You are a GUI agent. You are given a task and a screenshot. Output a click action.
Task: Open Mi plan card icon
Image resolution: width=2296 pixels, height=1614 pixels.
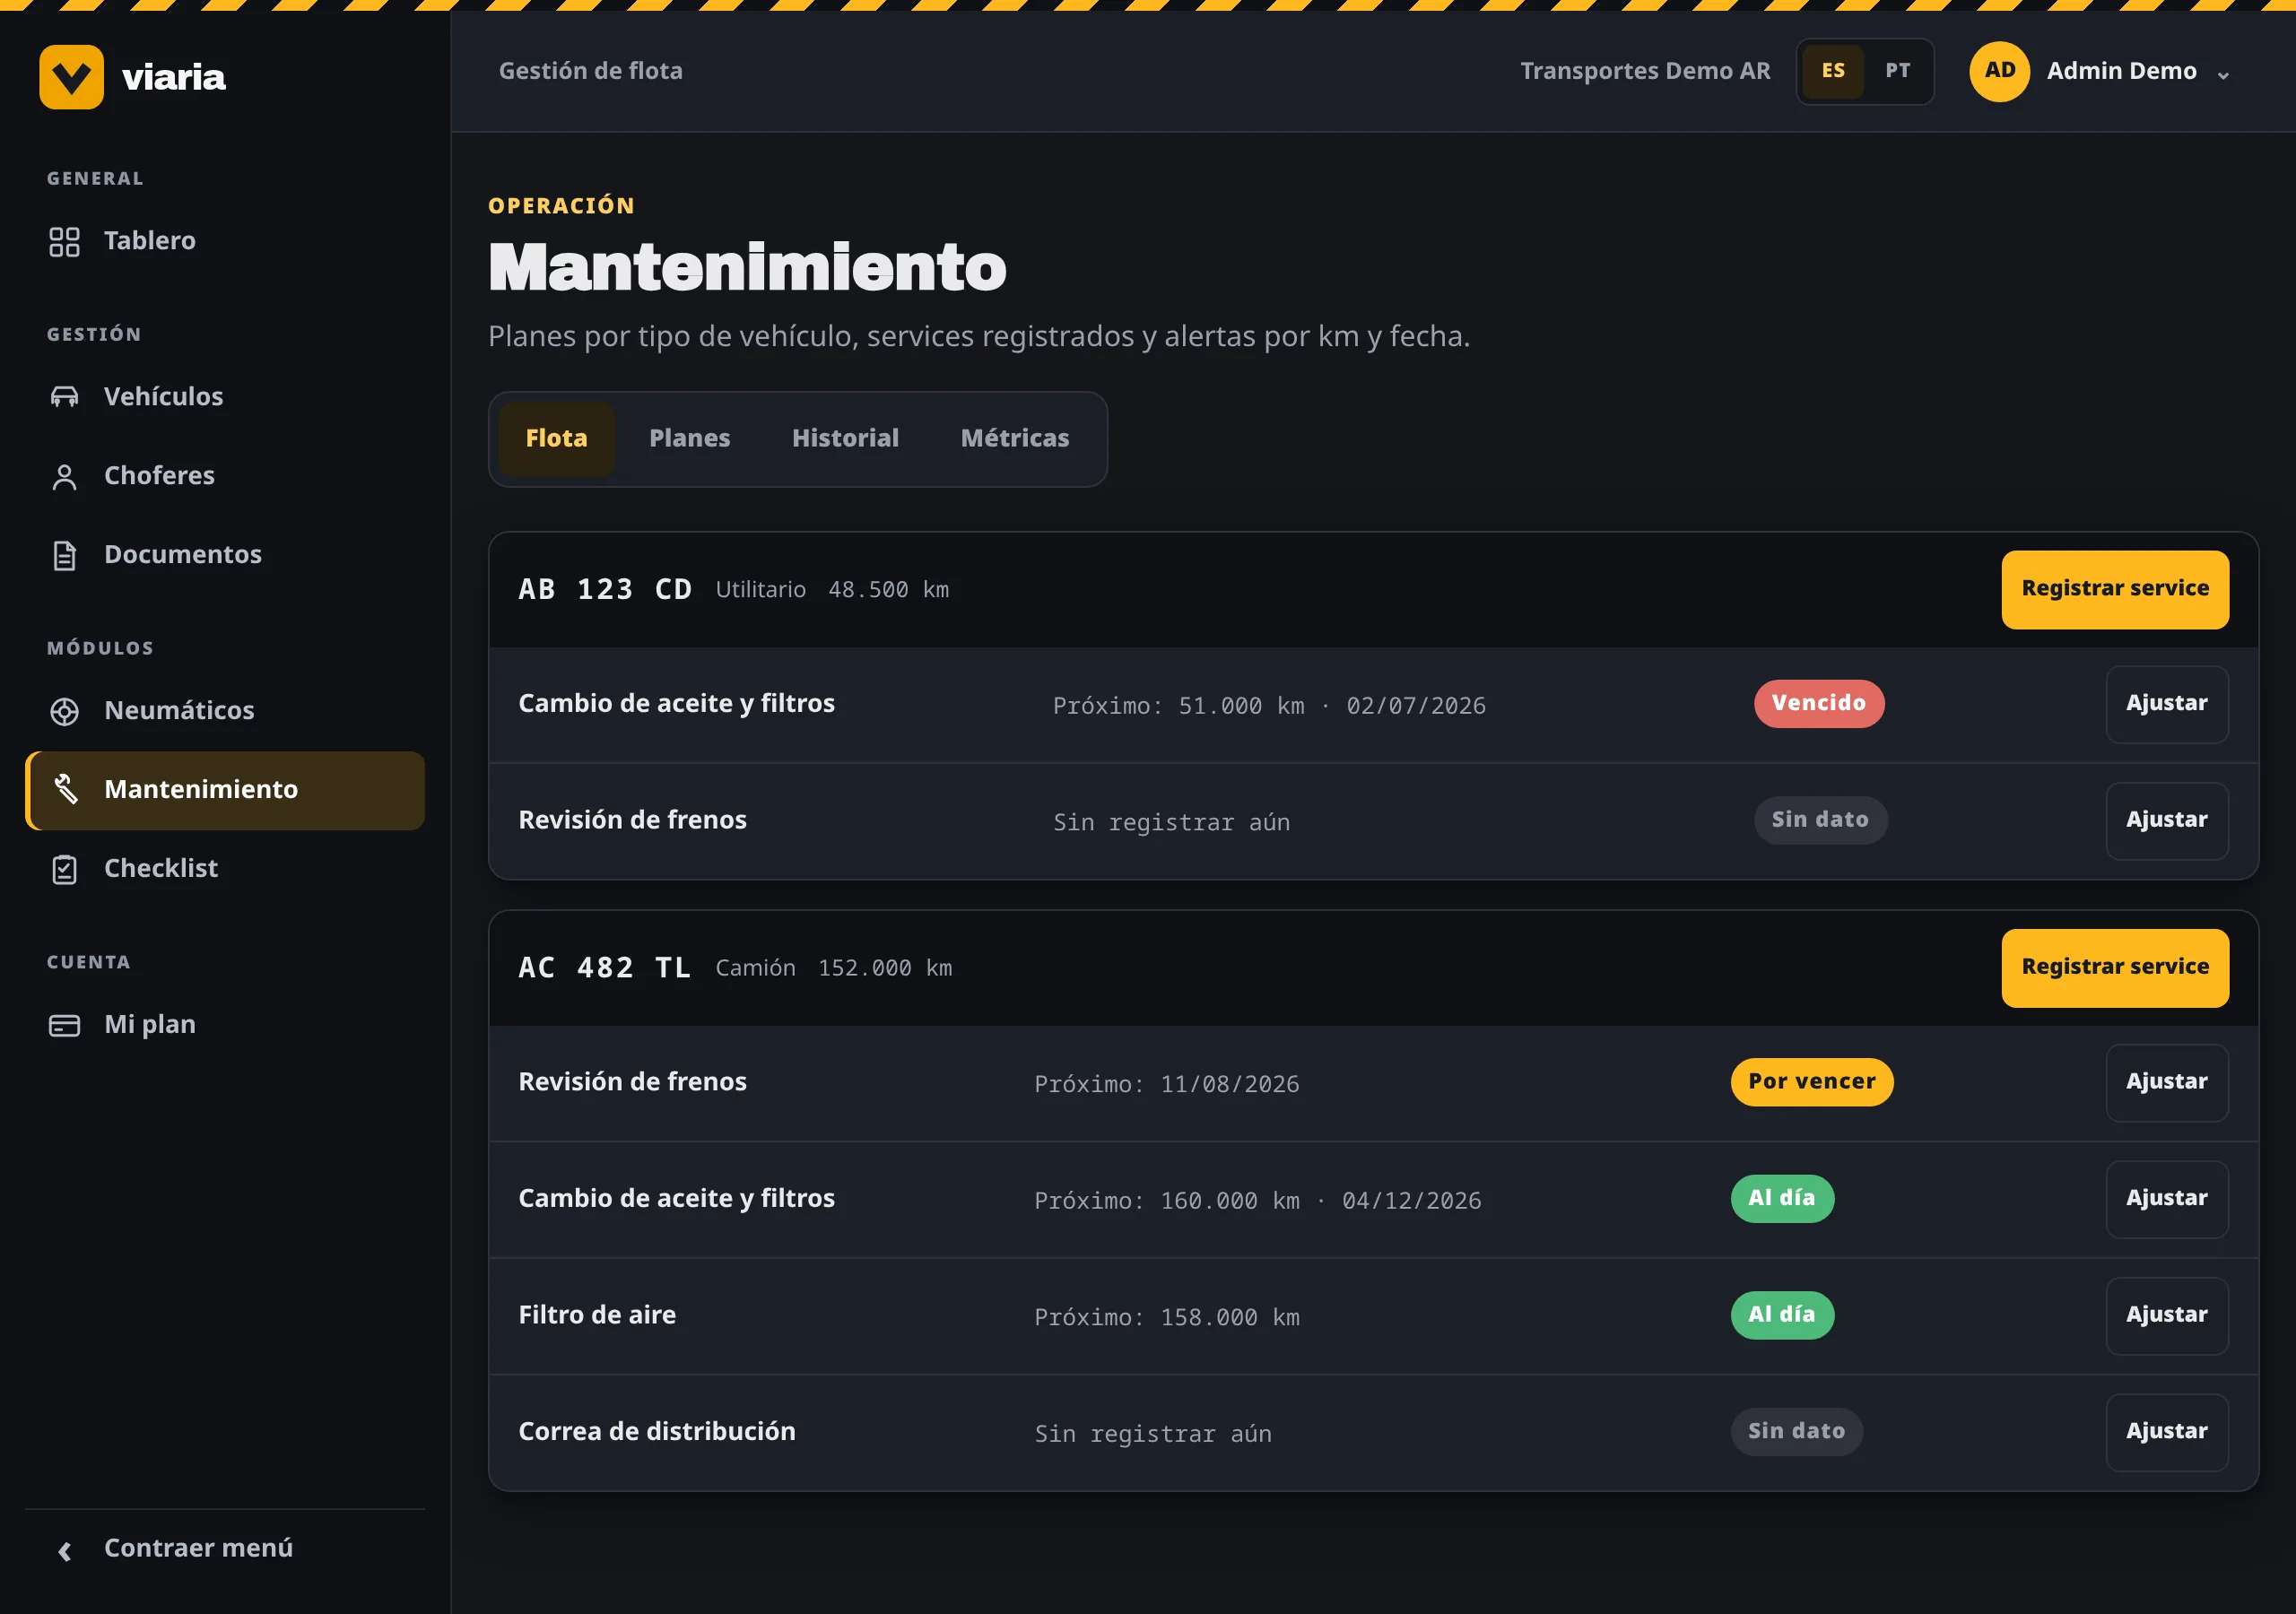[64, 1025]
